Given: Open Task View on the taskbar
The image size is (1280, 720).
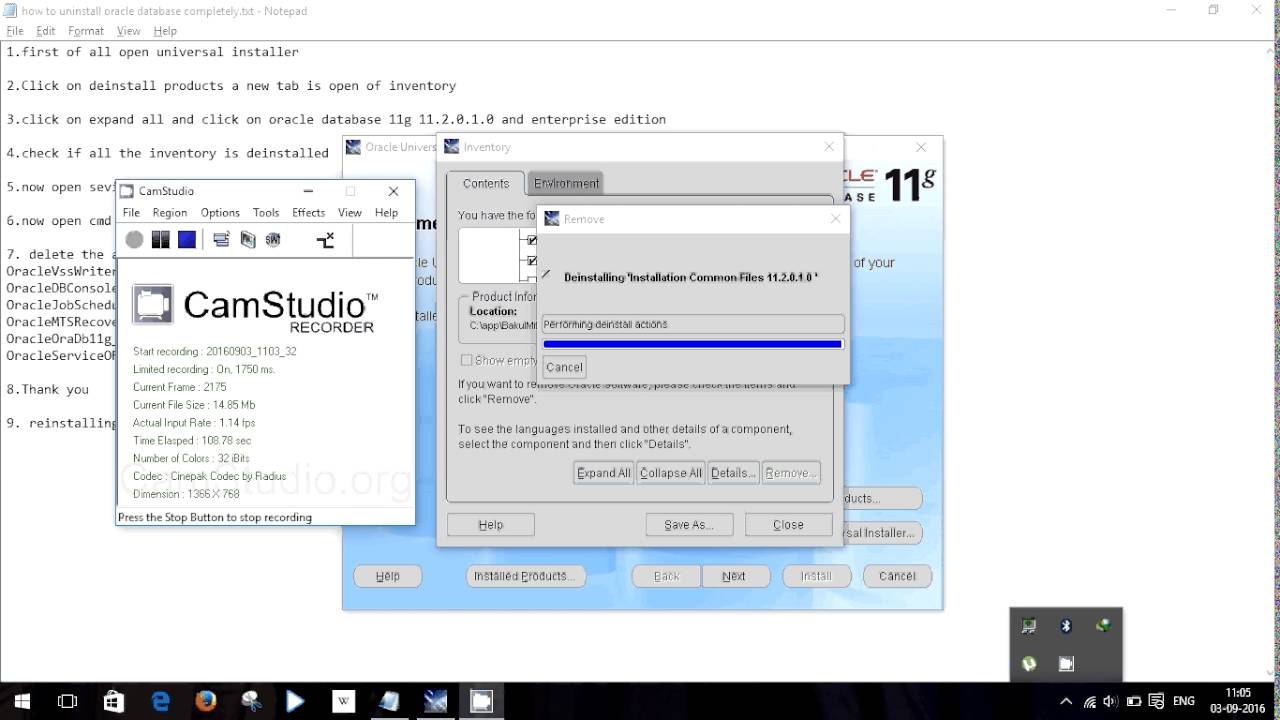Looking at the screenshot, I should (67, 701).
